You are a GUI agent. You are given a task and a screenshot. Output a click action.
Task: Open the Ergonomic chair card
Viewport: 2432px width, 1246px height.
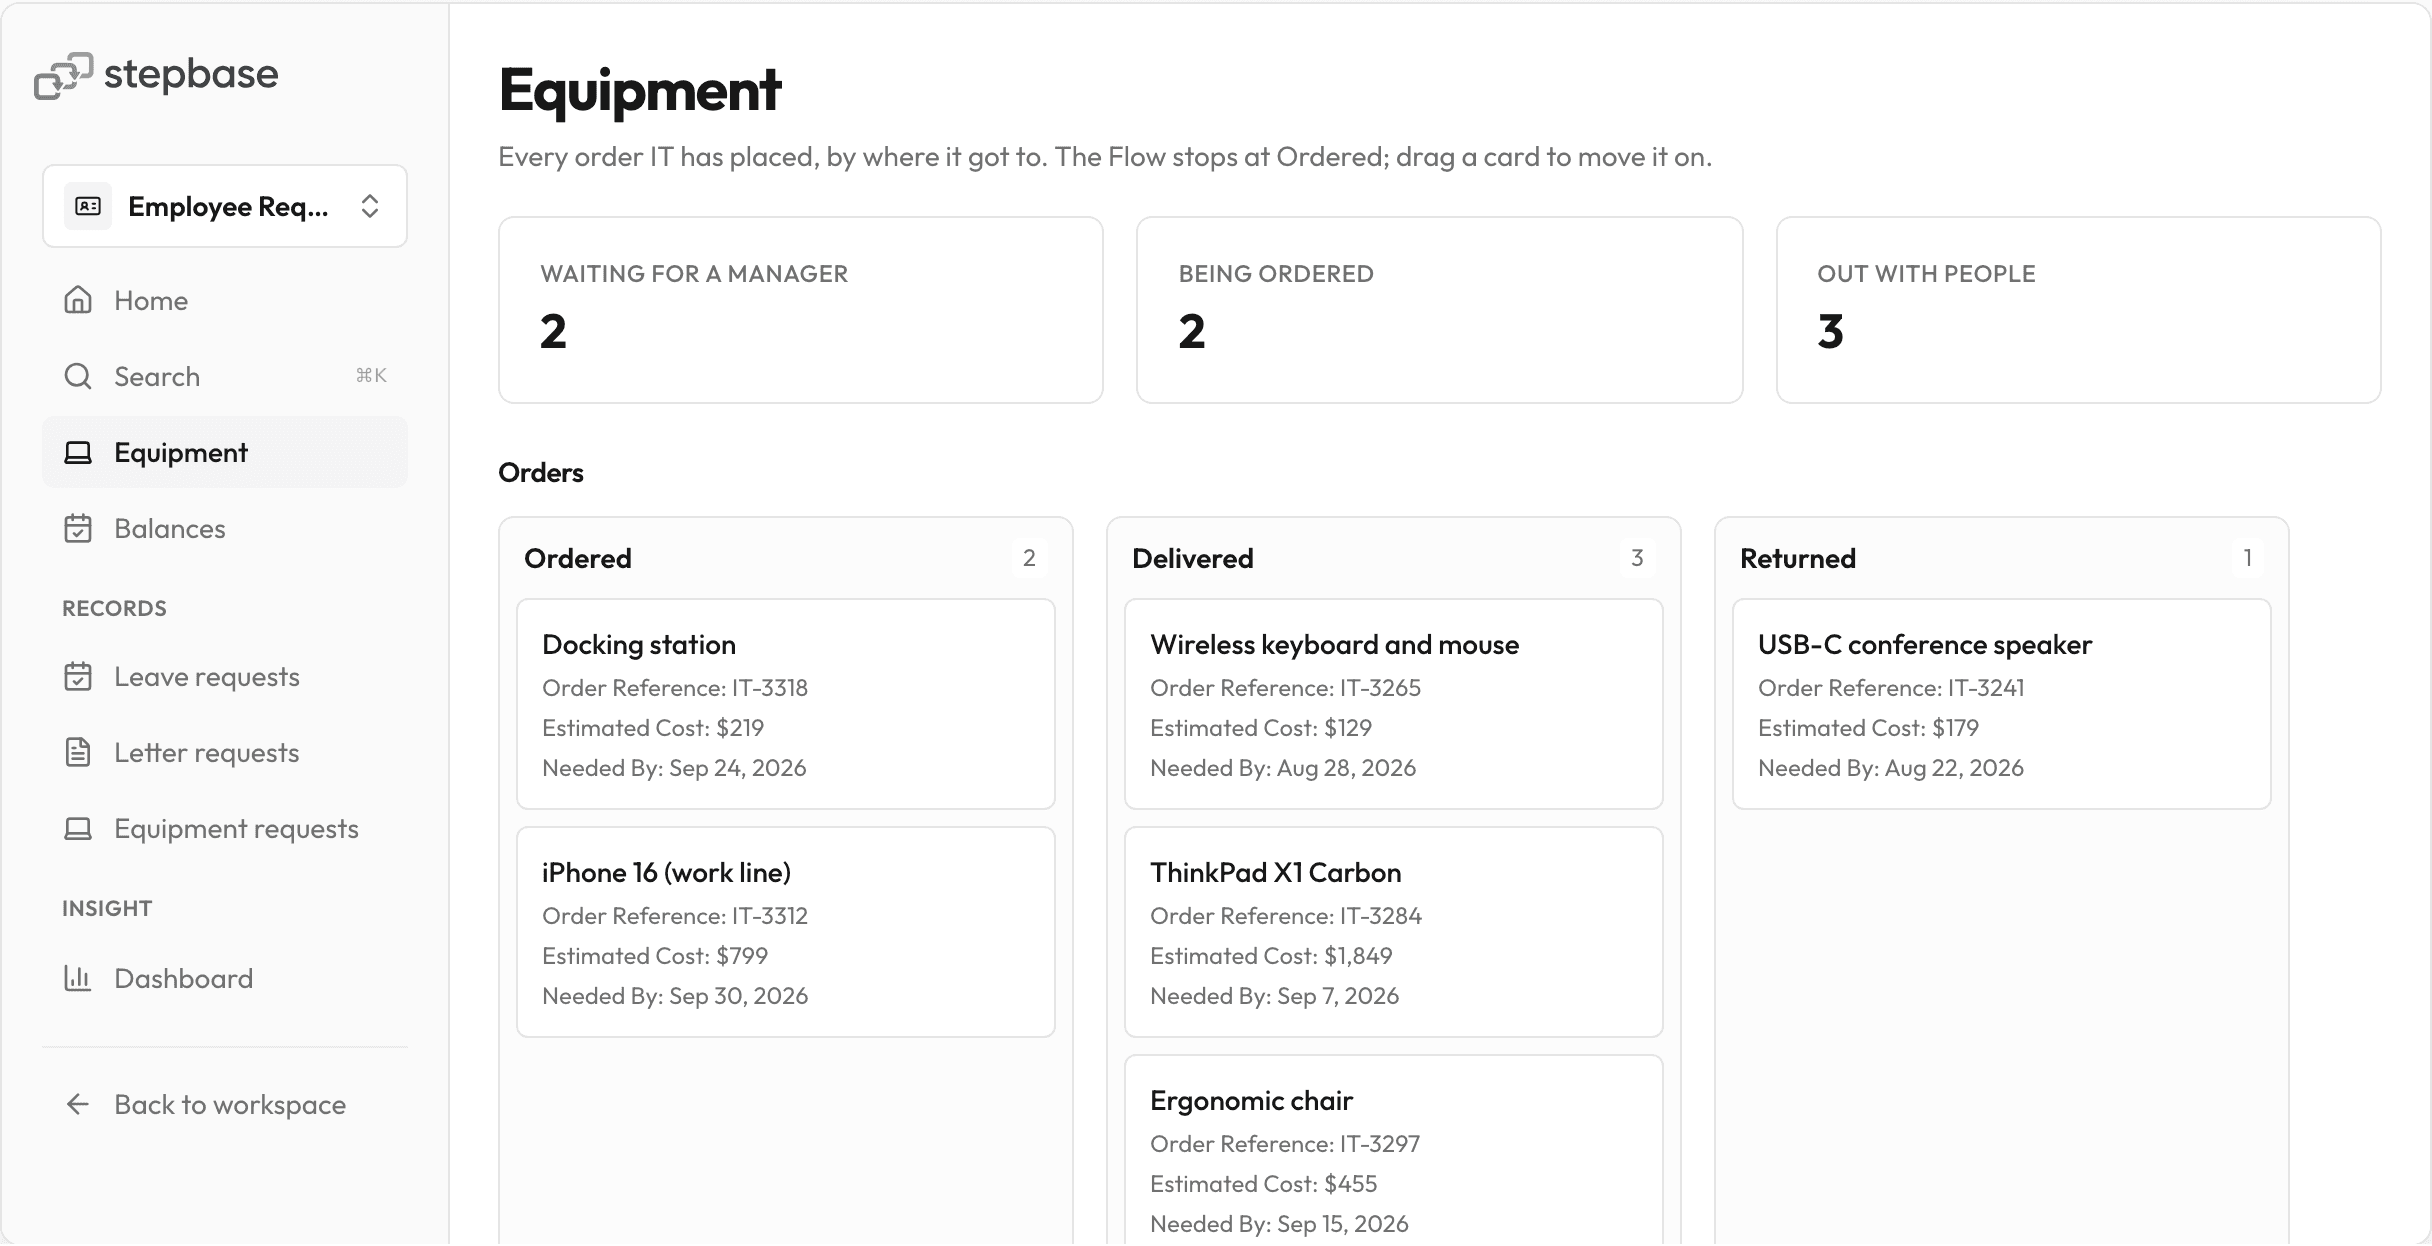click(x=1394, y=1150)
